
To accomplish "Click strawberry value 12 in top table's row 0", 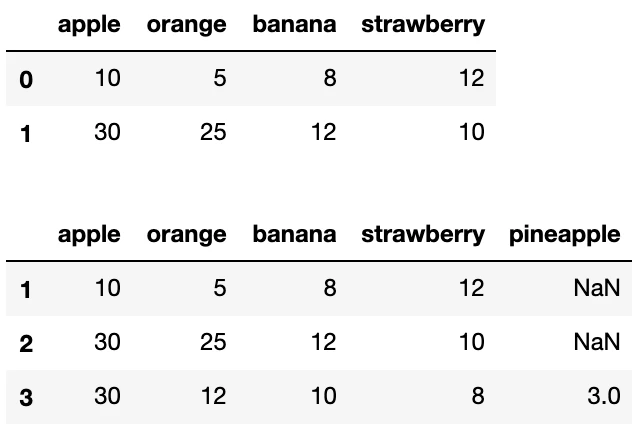I will (x=472, y=78).
